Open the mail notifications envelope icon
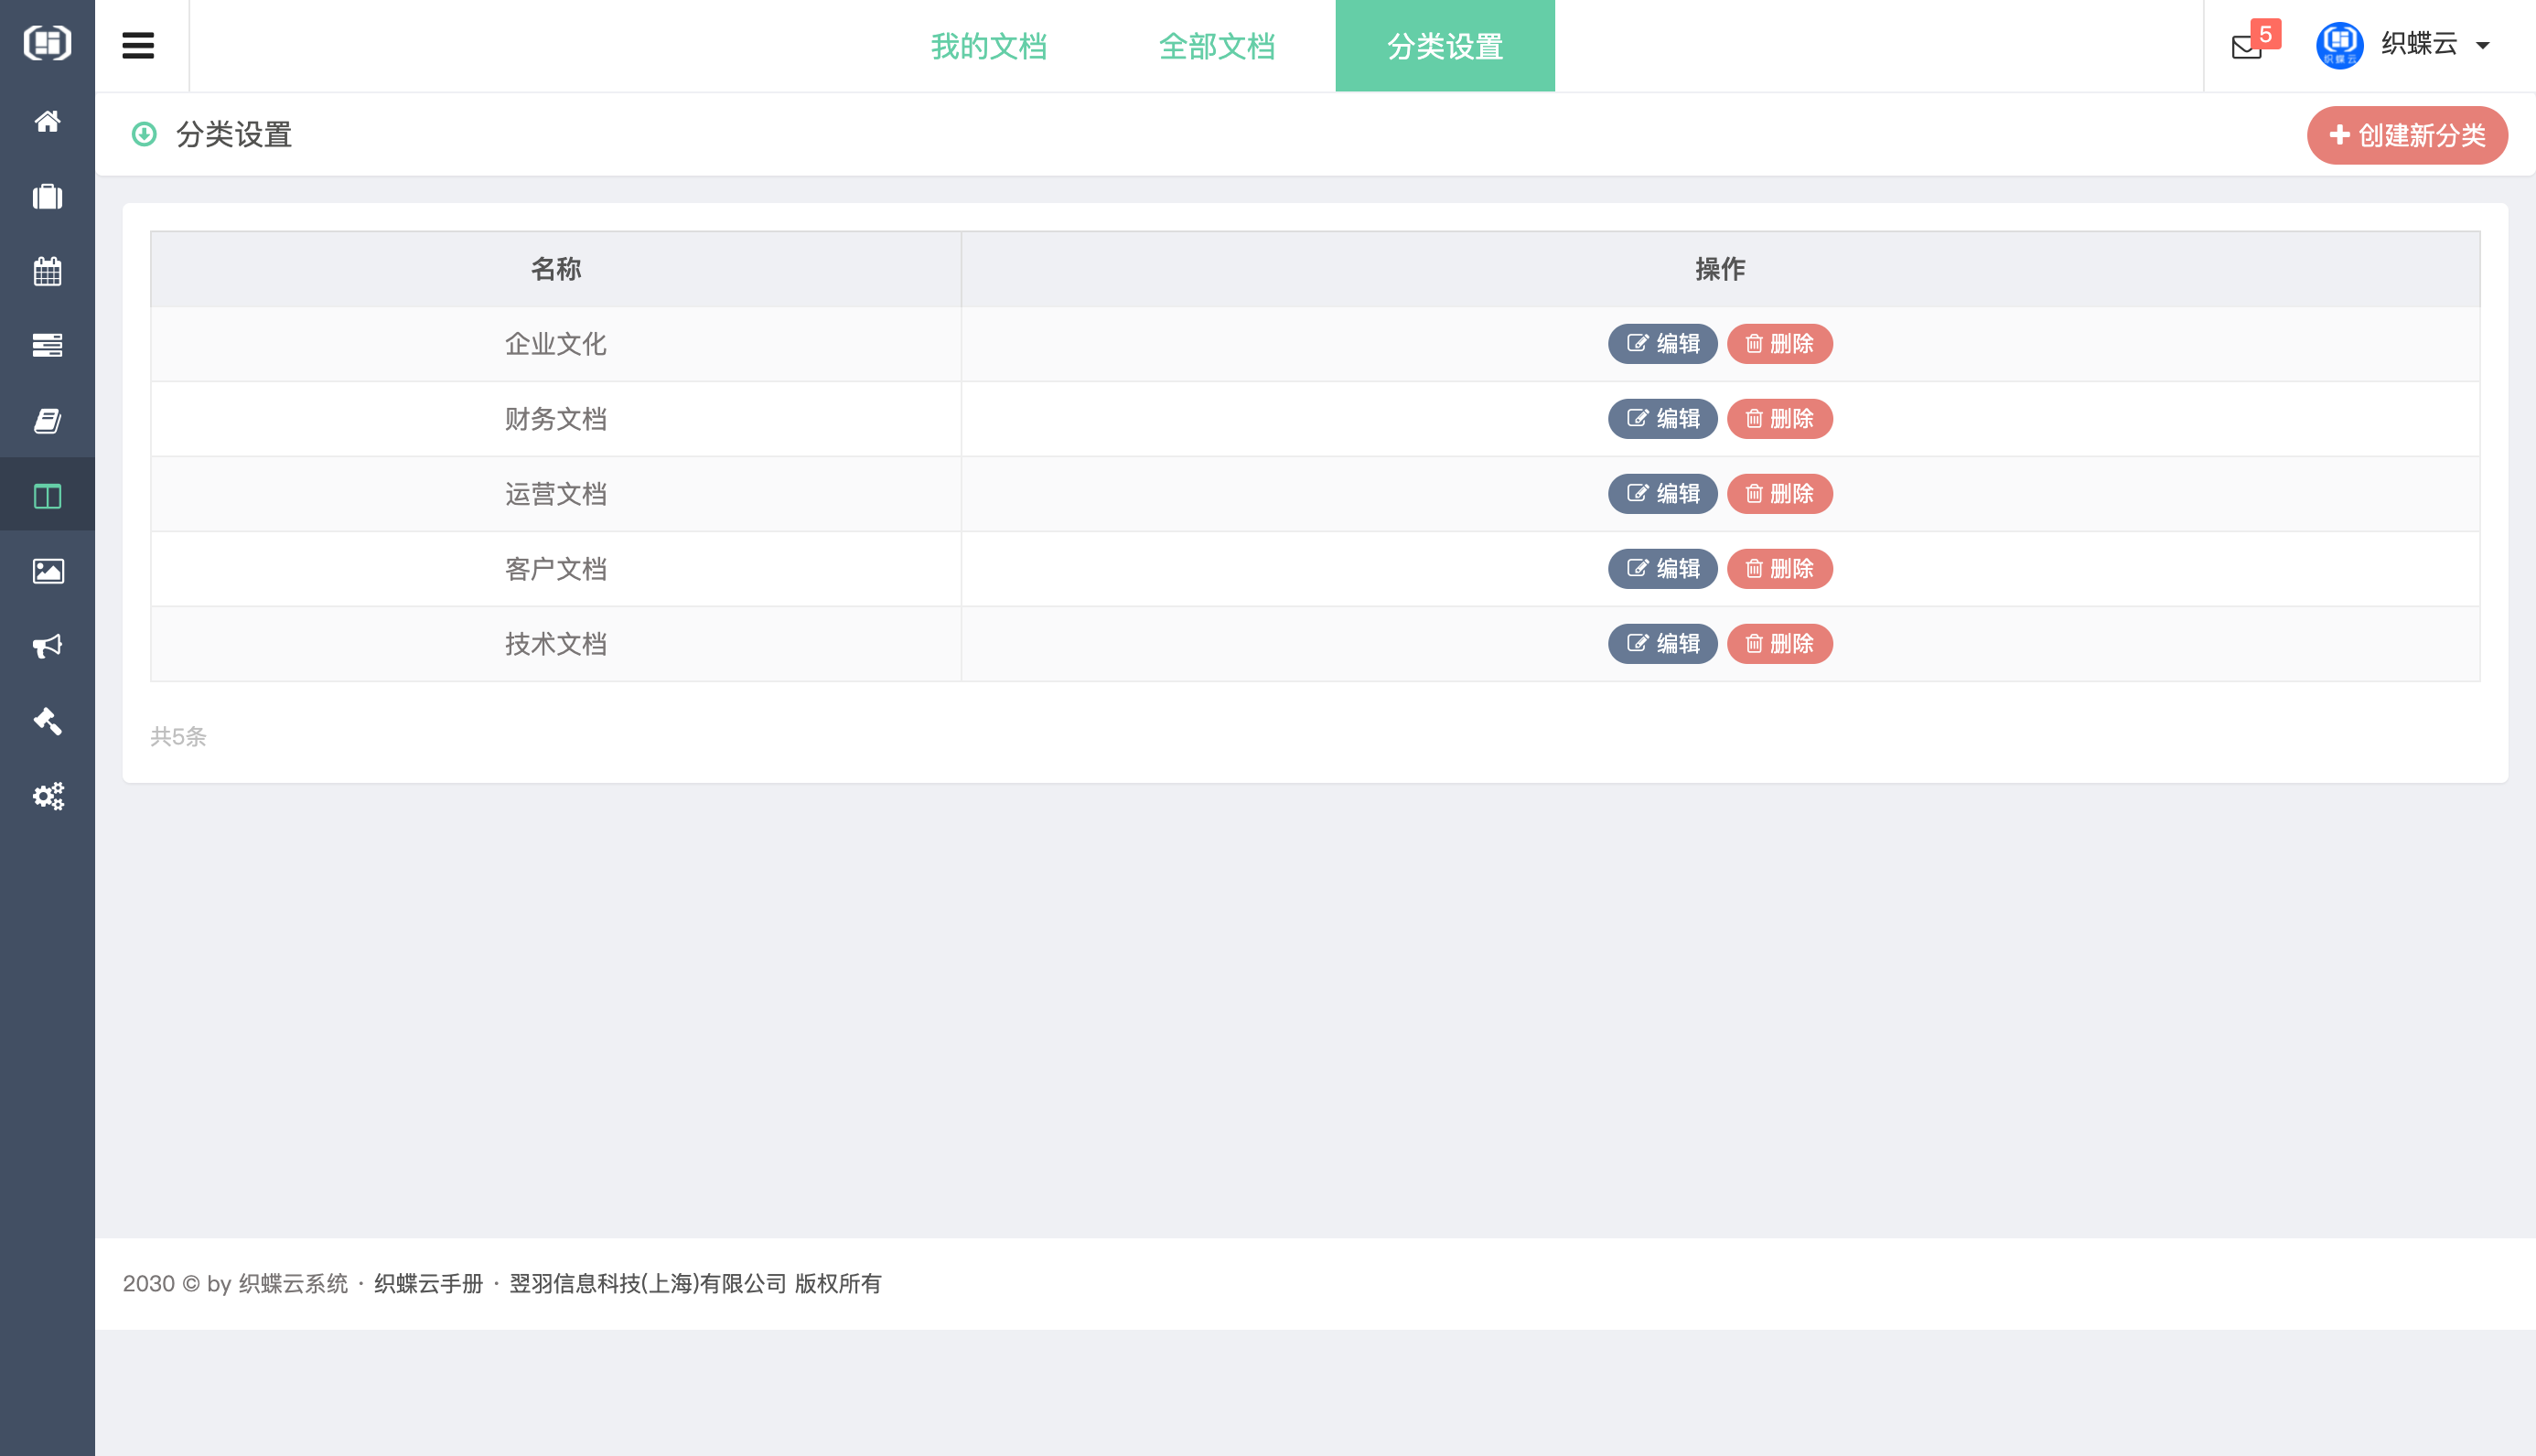The height and width of the screenshot is (1456, 2536). coord(2246,46)
